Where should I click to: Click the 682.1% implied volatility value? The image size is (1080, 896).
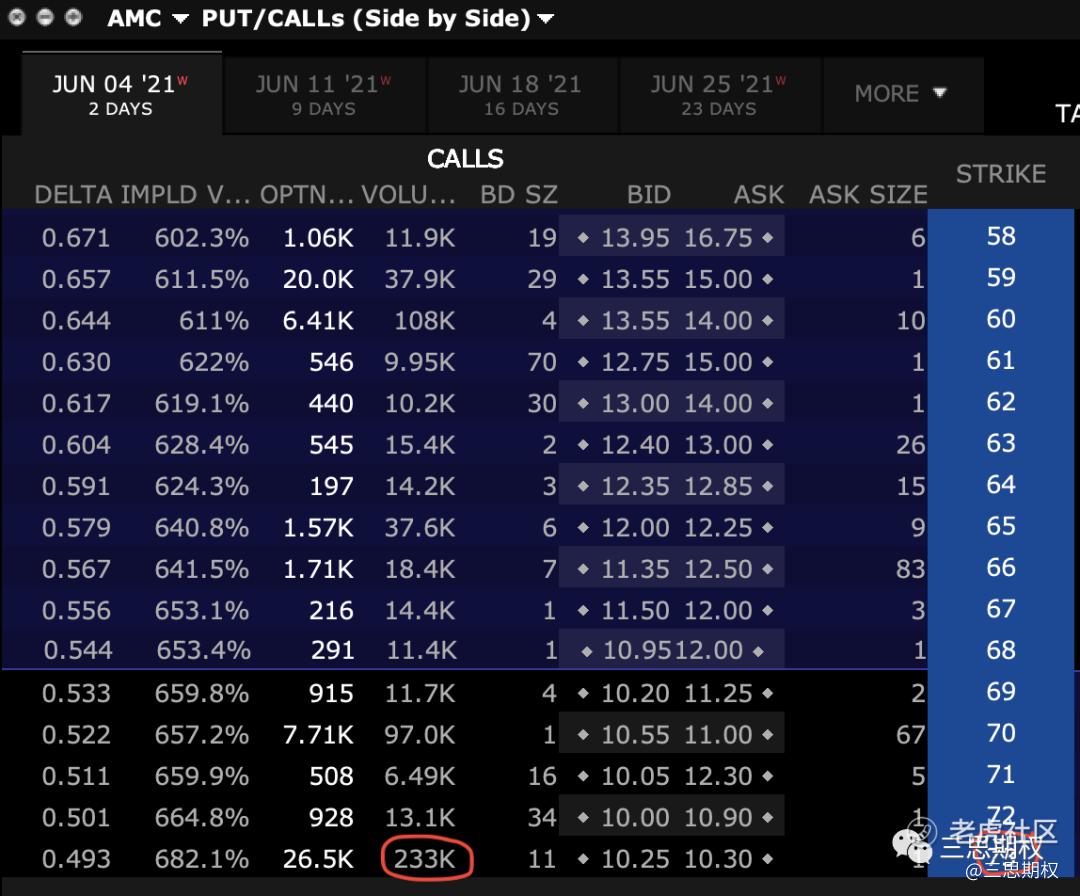(x=202, y=859)
